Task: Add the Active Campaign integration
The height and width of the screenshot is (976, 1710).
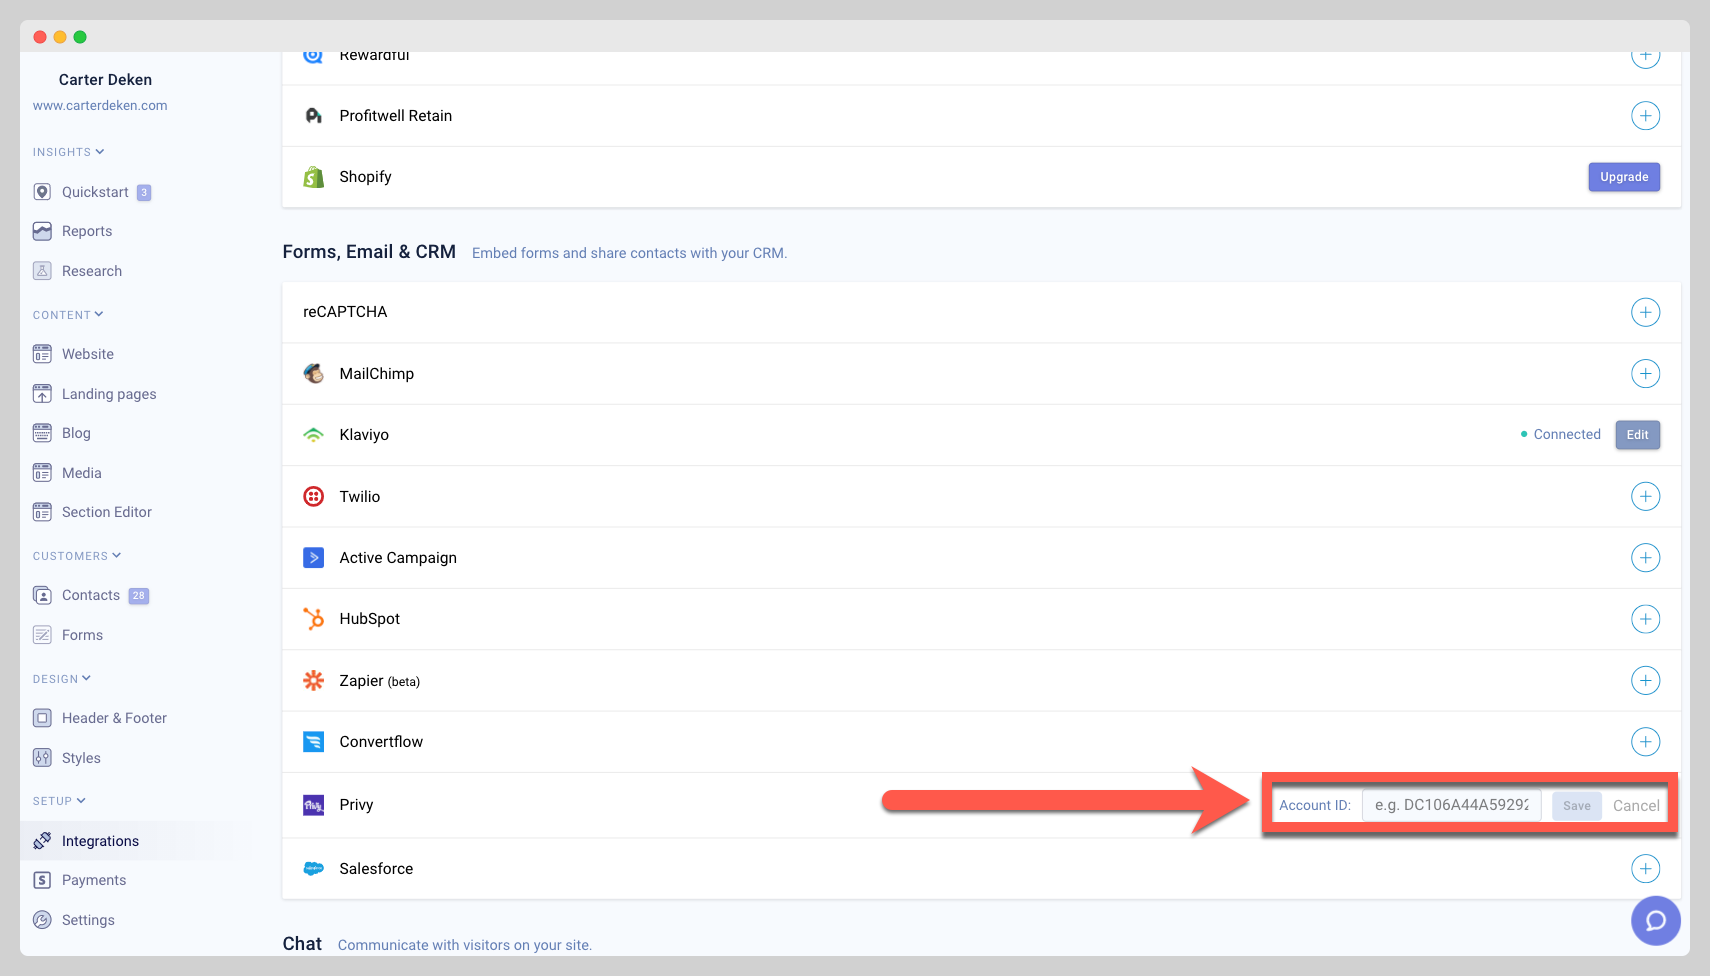Action: (x=1645, y=558)
